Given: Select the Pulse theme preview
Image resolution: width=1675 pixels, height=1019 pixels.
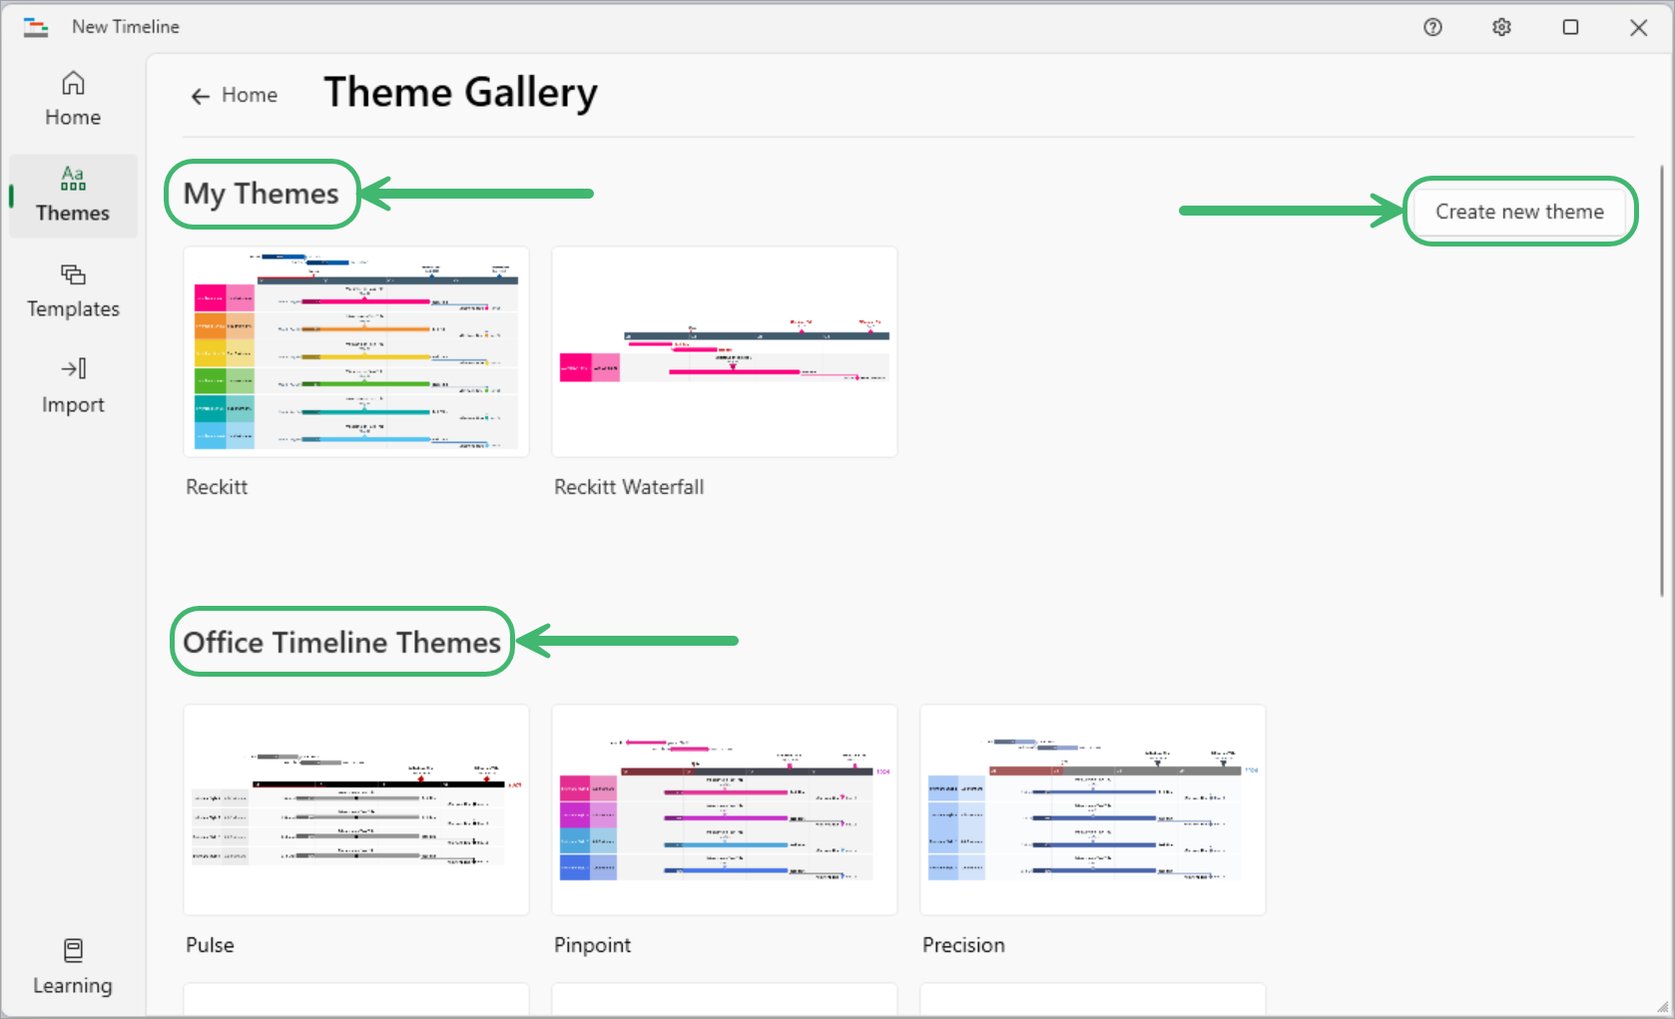Looking at the screenshot, I should [x=355, y=810].
